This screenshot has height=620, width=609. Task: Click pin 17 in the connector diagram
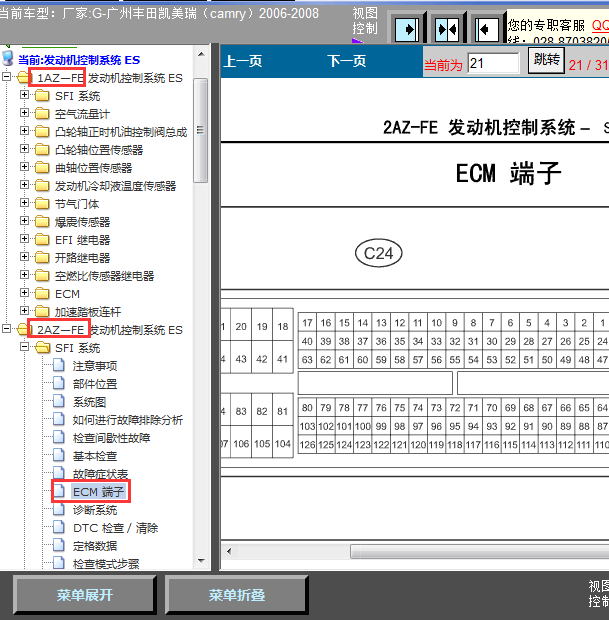tap(307, 323)
